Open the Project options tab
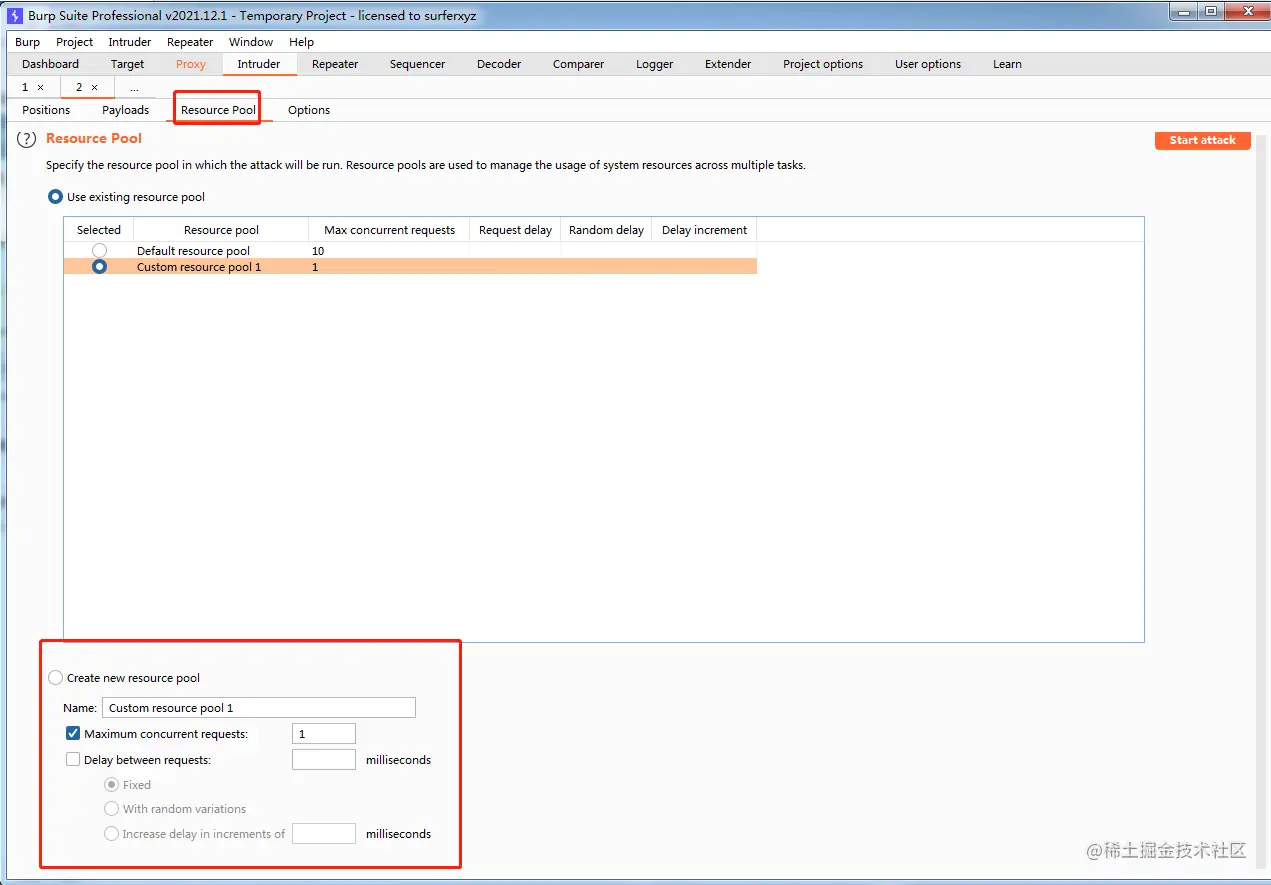This screenshot has height=885, width=1271. 823,64
